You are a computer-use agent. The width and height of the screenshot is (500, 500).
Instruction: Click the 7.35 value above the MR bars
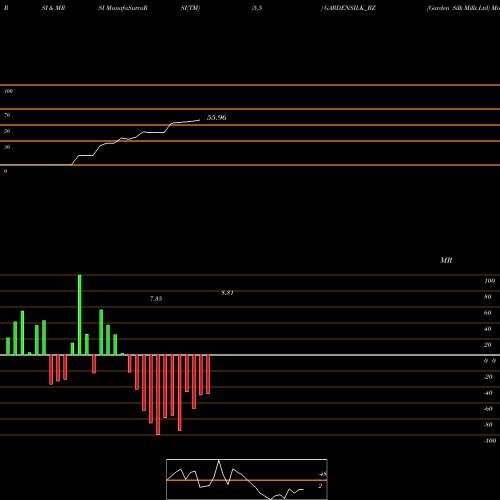click(156, 299)
